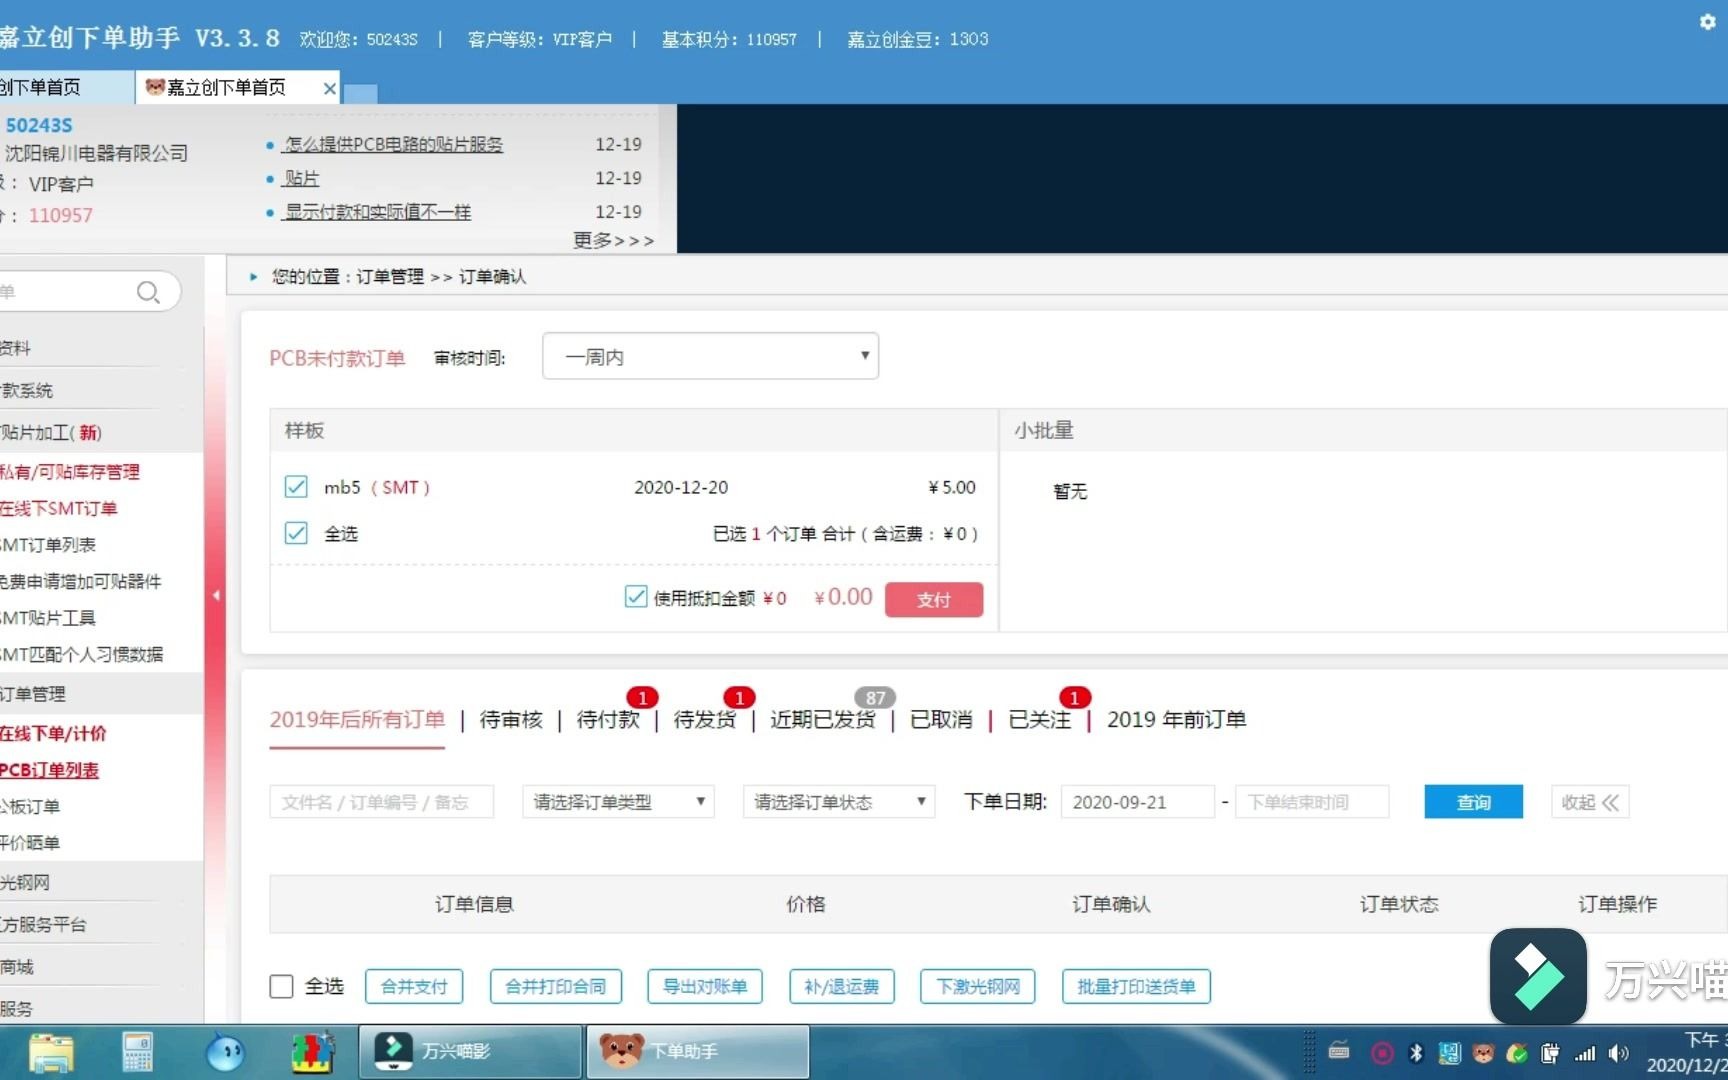Click the pink record tray icon
This screenshot has width=1728, height=1080.
click(1383, 1052)
